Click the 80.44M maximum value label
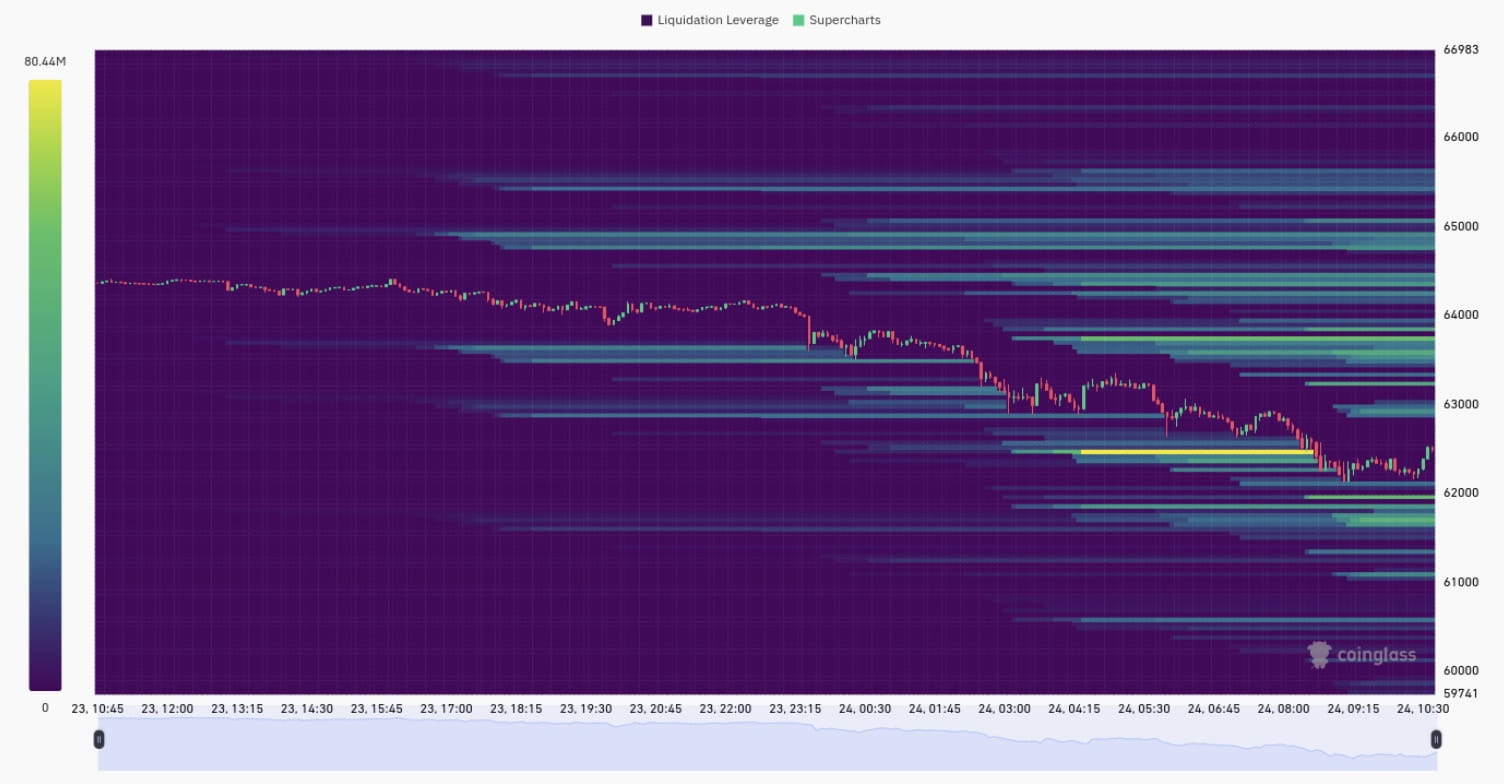1504x784 pixels. point(45,62)
